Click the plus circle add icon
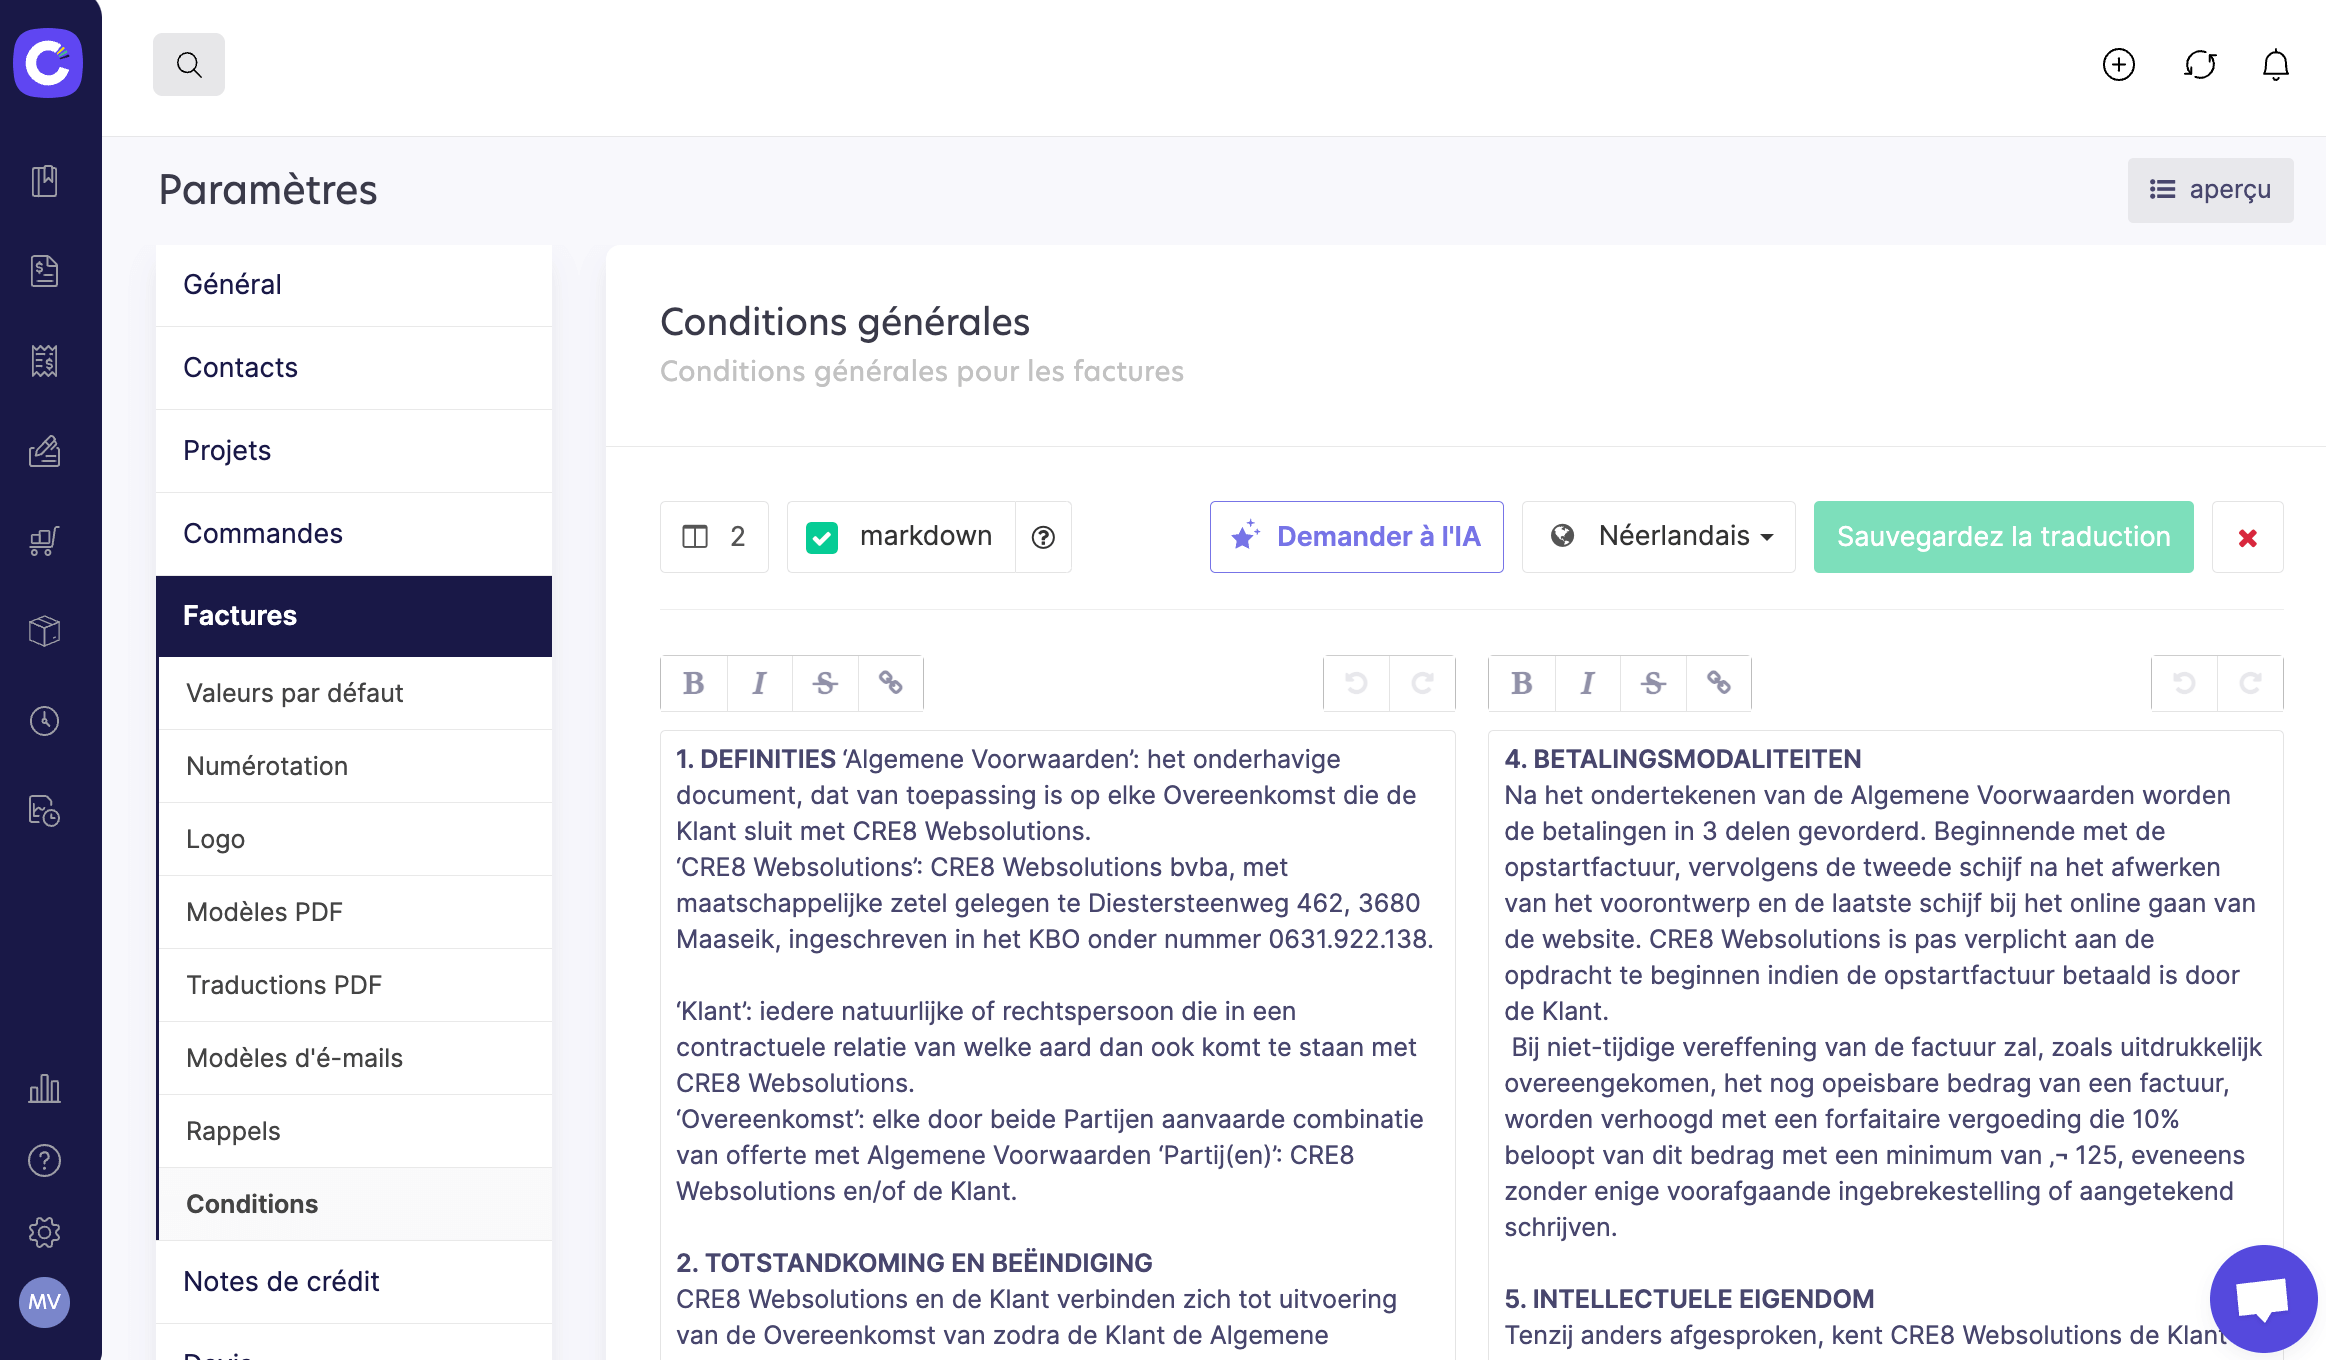Image resolution: width=2326 pixels, height=1360 pixels. tap(2118, 65)
